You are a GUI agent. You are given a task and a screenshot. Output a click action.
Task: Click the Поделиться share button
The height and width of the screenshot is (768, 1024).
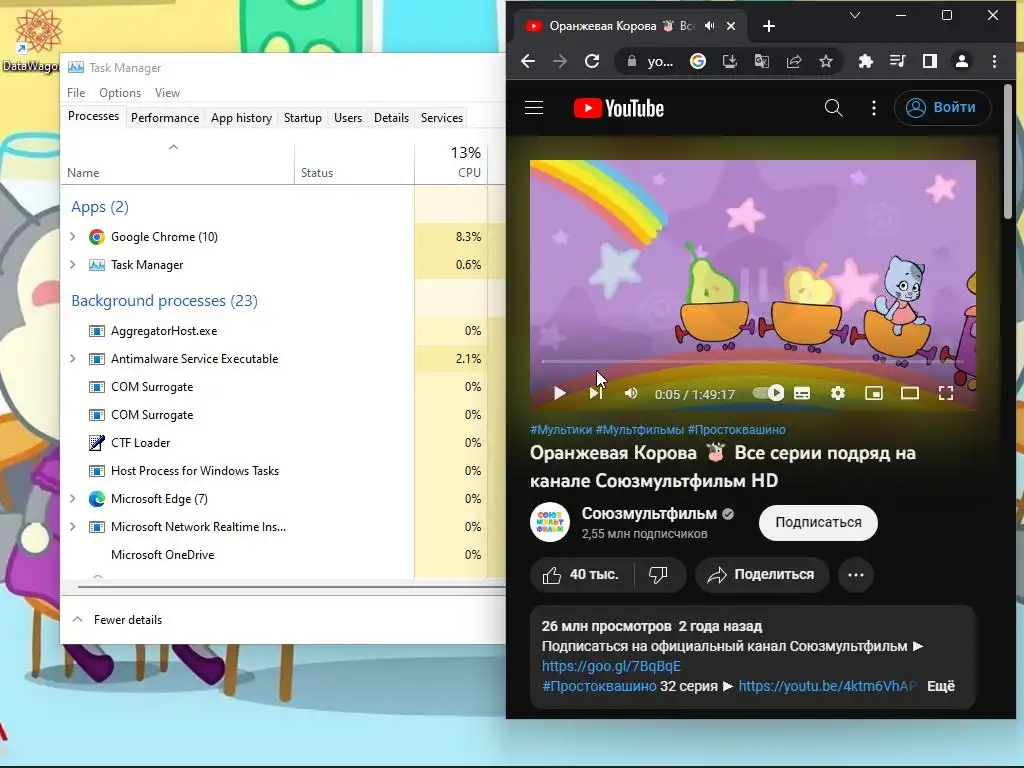[762, 575]
